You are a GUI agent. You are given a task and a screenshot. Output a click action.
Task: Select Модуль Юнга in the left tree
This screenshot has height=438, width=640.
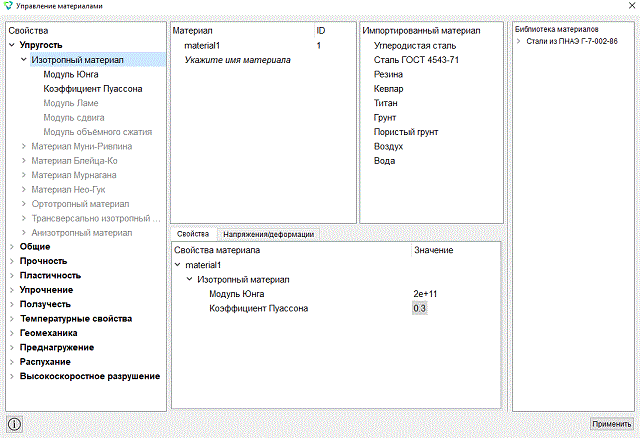(x=71, y=74)
